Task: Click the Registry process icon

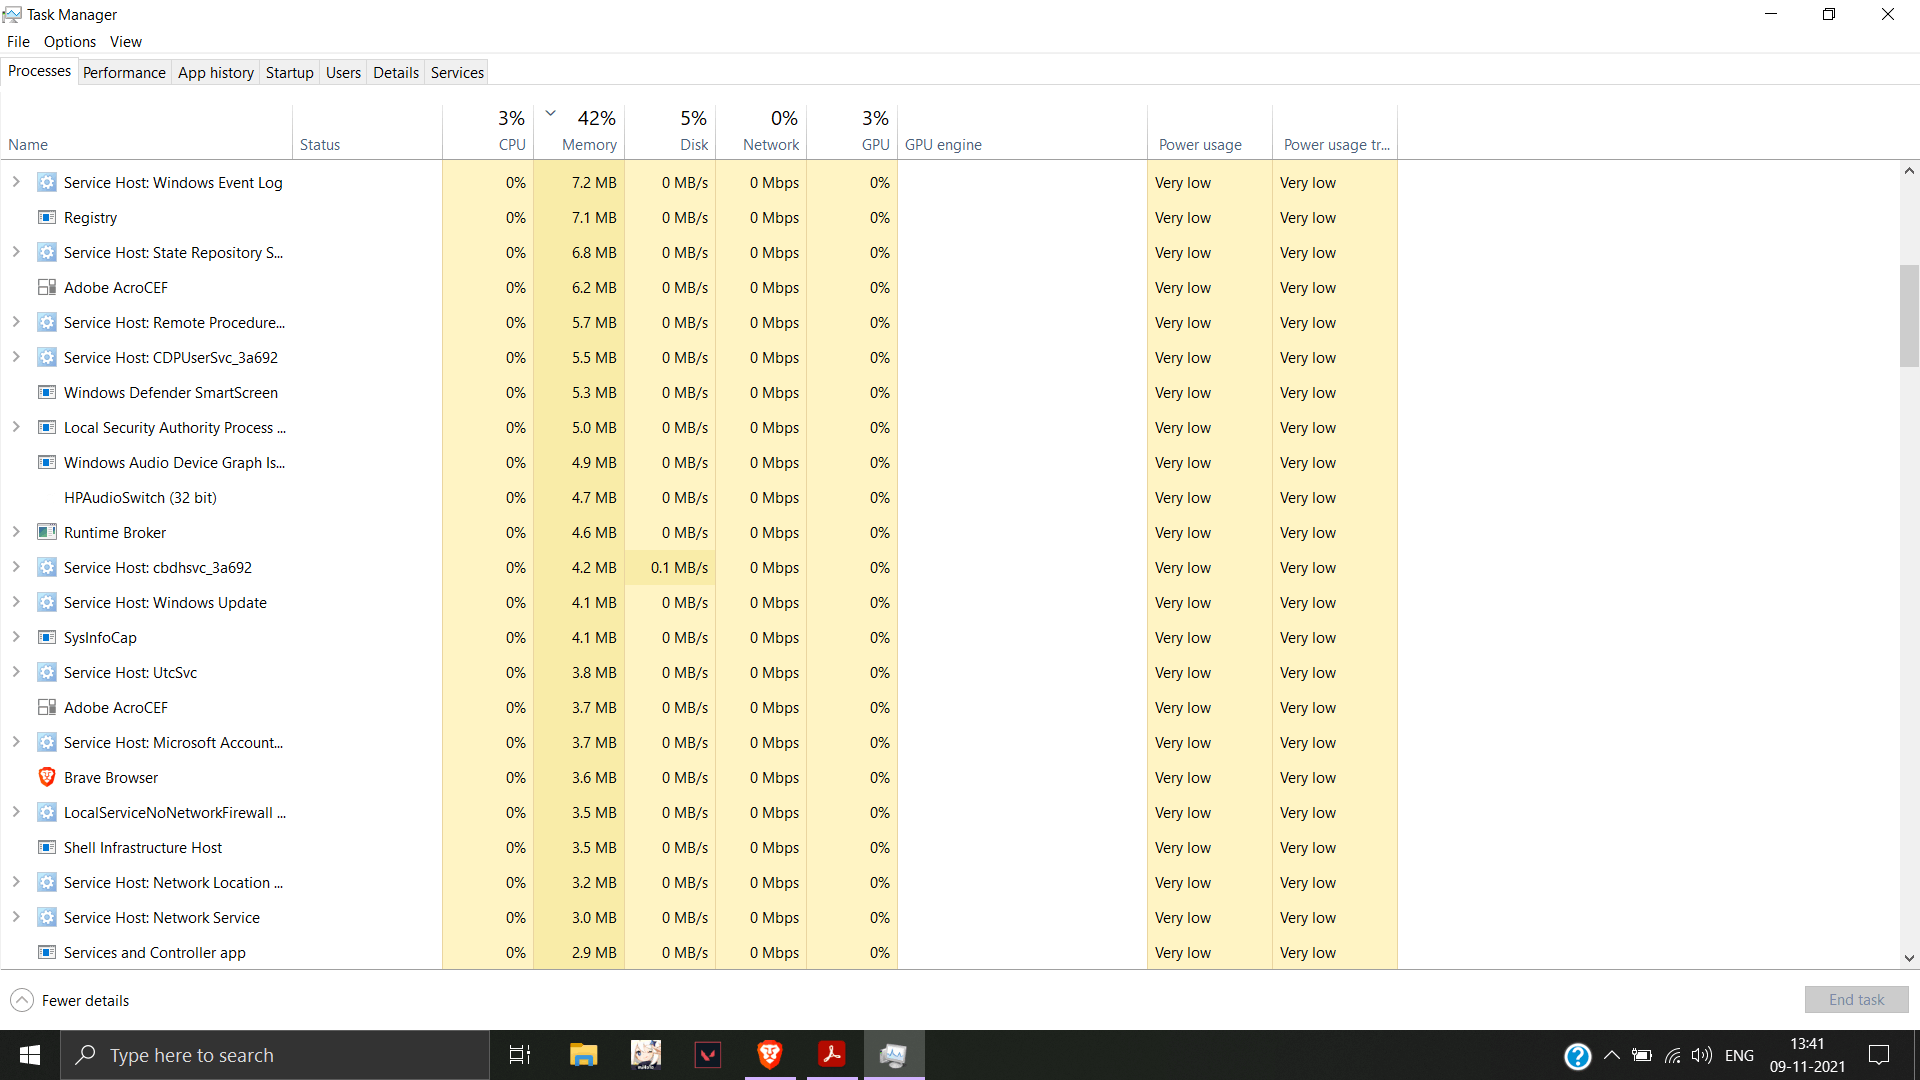Action: (x=46, y=217)
